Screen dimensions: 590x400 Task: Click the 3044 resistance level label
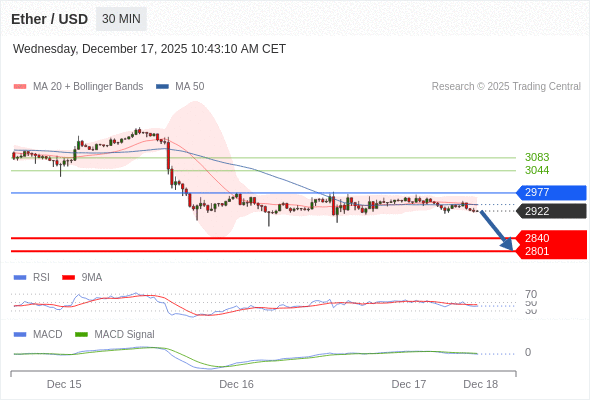(537, 170)
